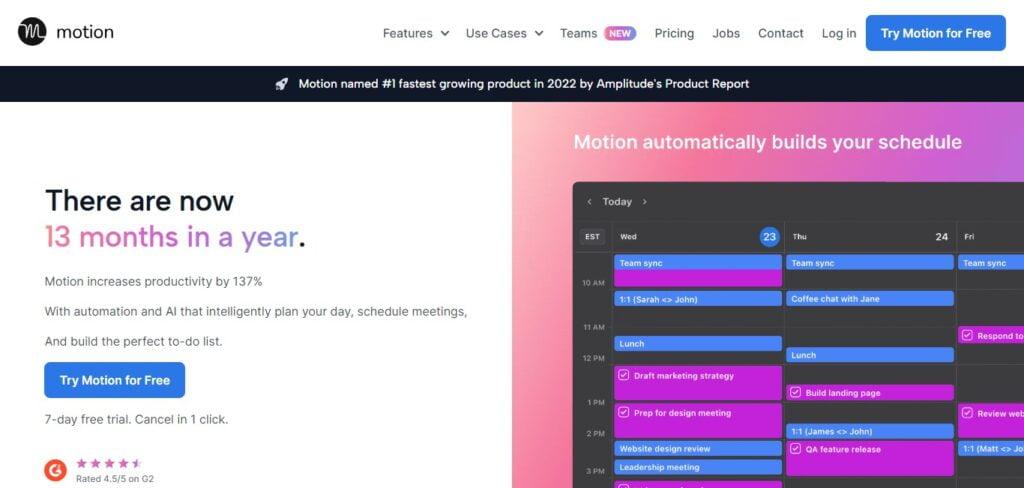The width and height of the screenshot is (1024, 488).
Task: Click the Fri day label
Action: click(x=969, y=236)
